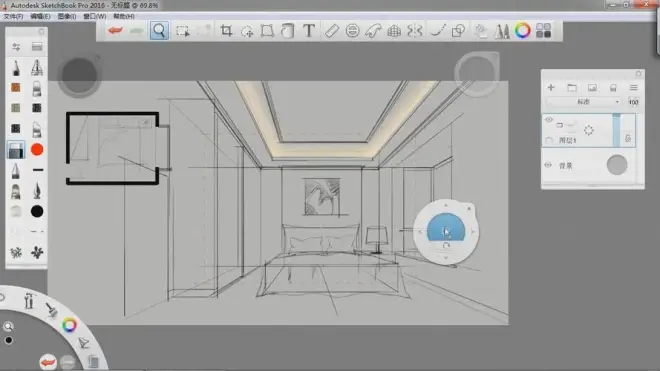Select the red round brush
660x371 pixels.
[37, 149]
